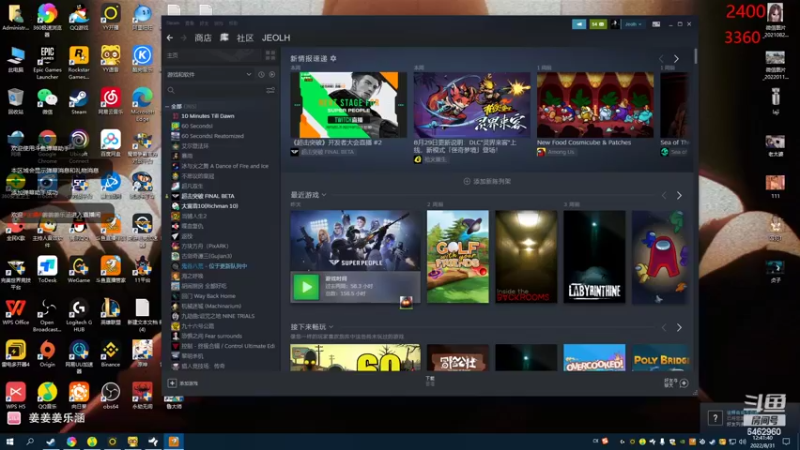The width and height of the screenshot is (800, 450).
Task: Open the SUPER PEOPLE Twitch news thumbnail
Action: [348, 105]
